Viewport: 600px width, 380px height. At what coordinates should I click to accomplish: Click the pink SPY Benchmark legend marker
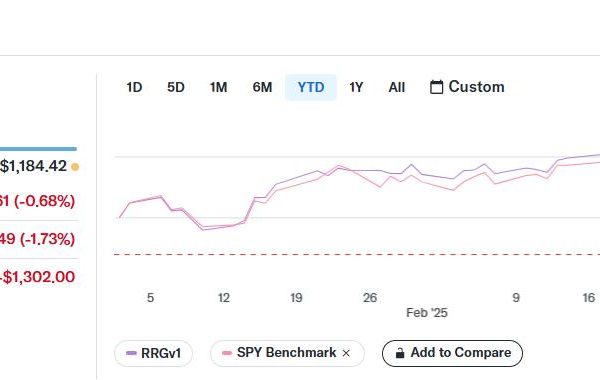227,353
